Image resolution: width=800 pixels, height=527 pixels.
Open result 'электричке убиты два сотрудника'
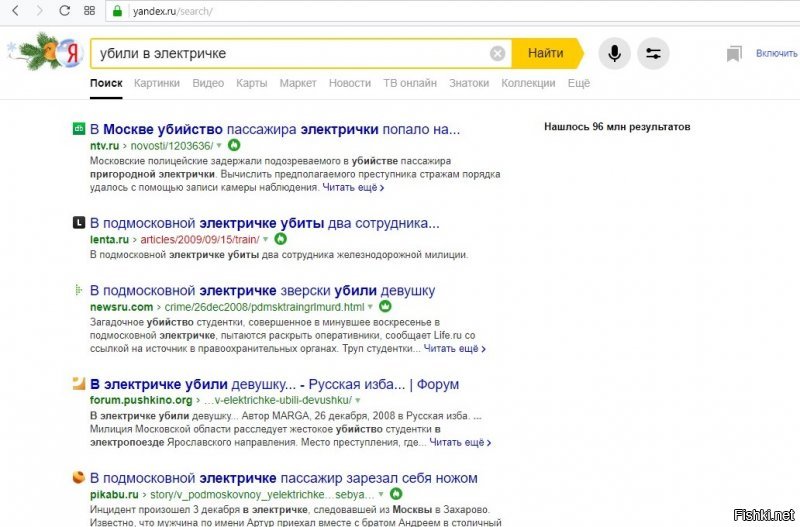(264, 223)
